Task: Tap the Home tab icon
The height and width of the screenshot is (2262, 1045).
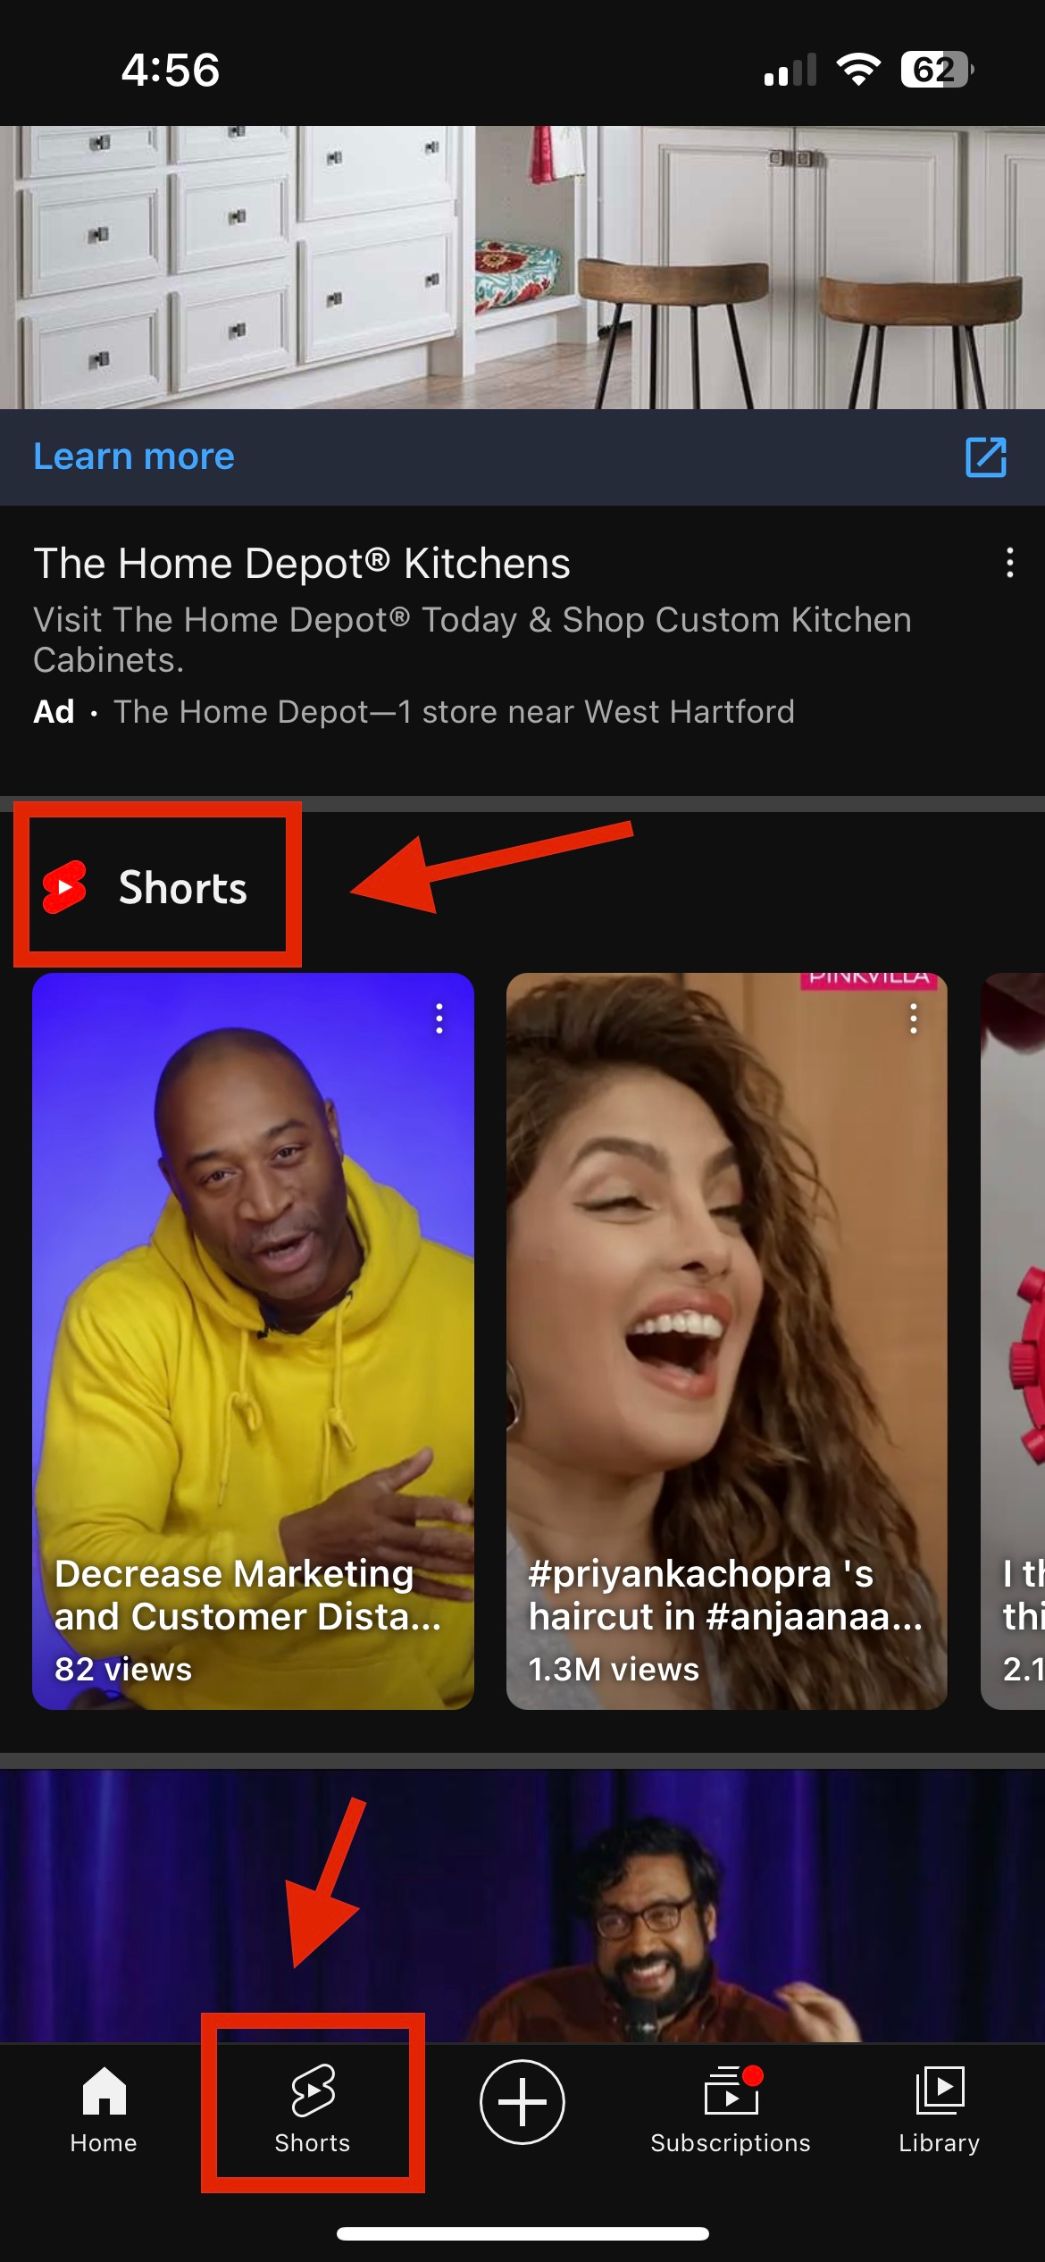Action: coord(103,2108)
